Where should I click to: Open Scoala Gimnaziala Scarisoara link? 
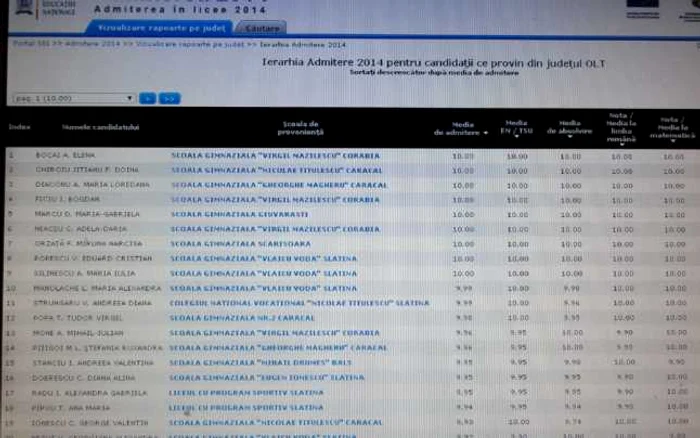pos(240,244)
